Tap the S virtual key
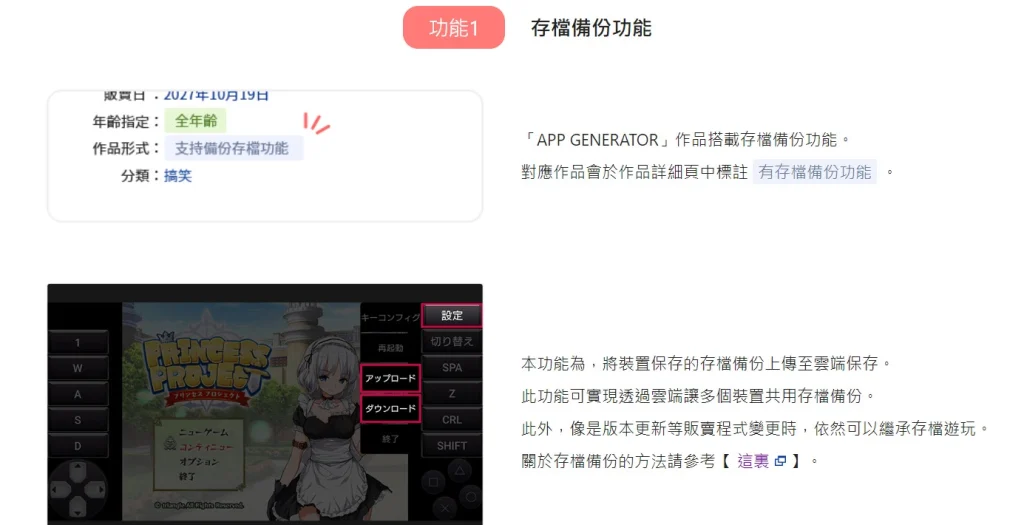This screenshot has height=525, width=1024. (x=78, y=421)
